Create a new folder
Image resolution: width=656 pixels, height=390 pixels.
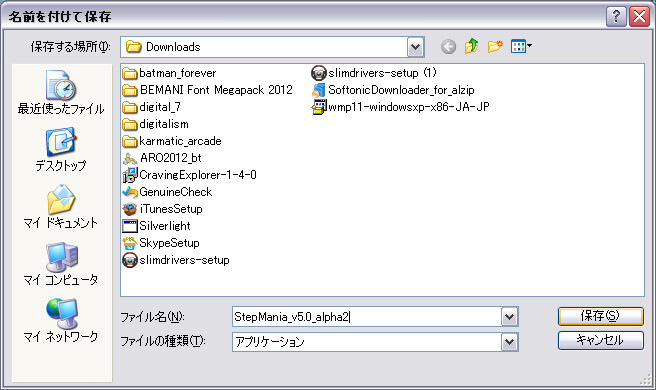click(495, 46)
